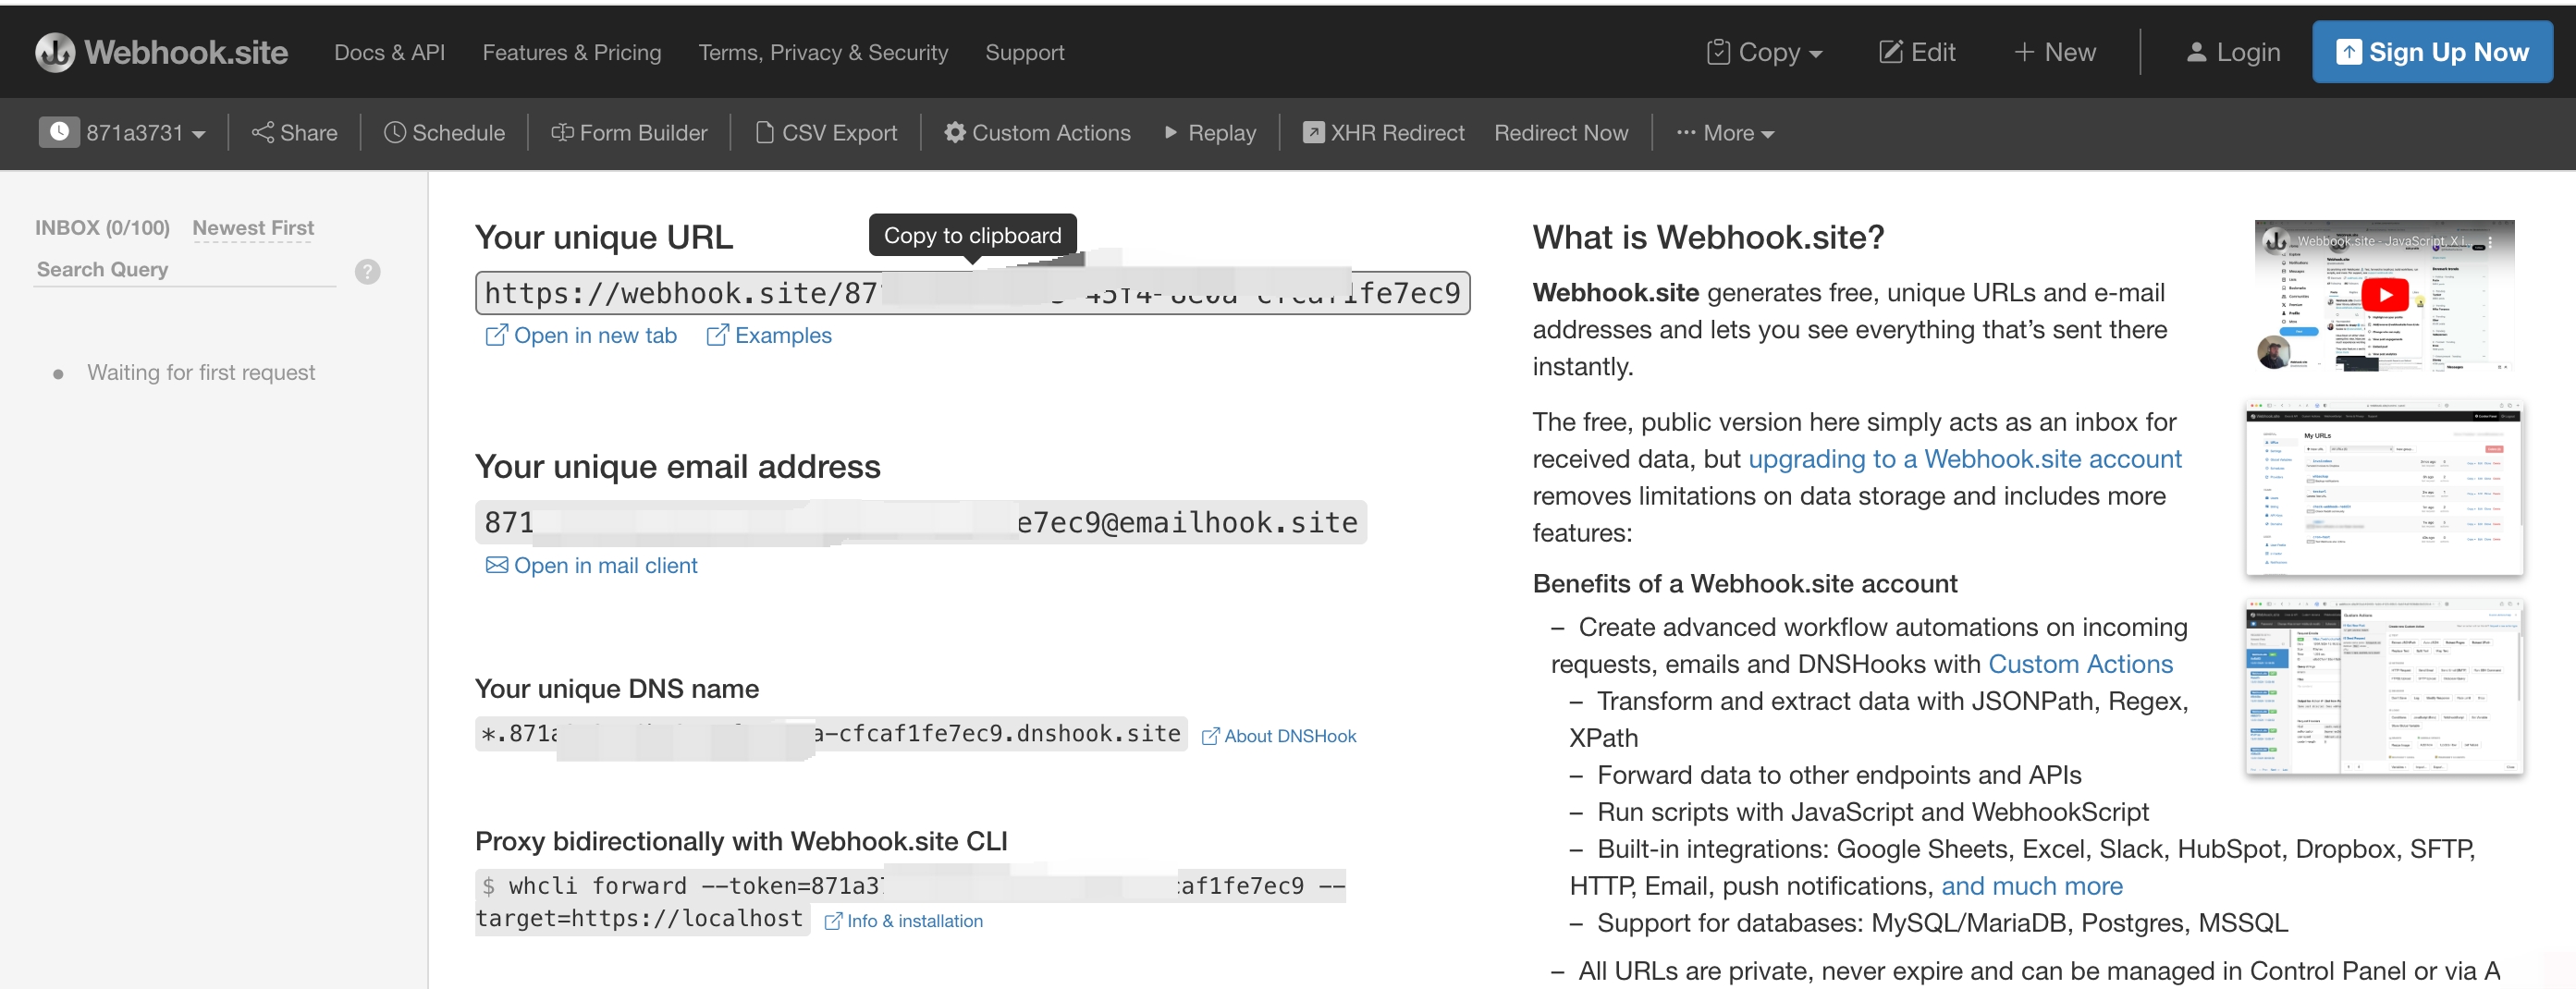Open Terms, Privacy & Security page
The width and height of the screenshot is (2576, 989).
point(822,52)
